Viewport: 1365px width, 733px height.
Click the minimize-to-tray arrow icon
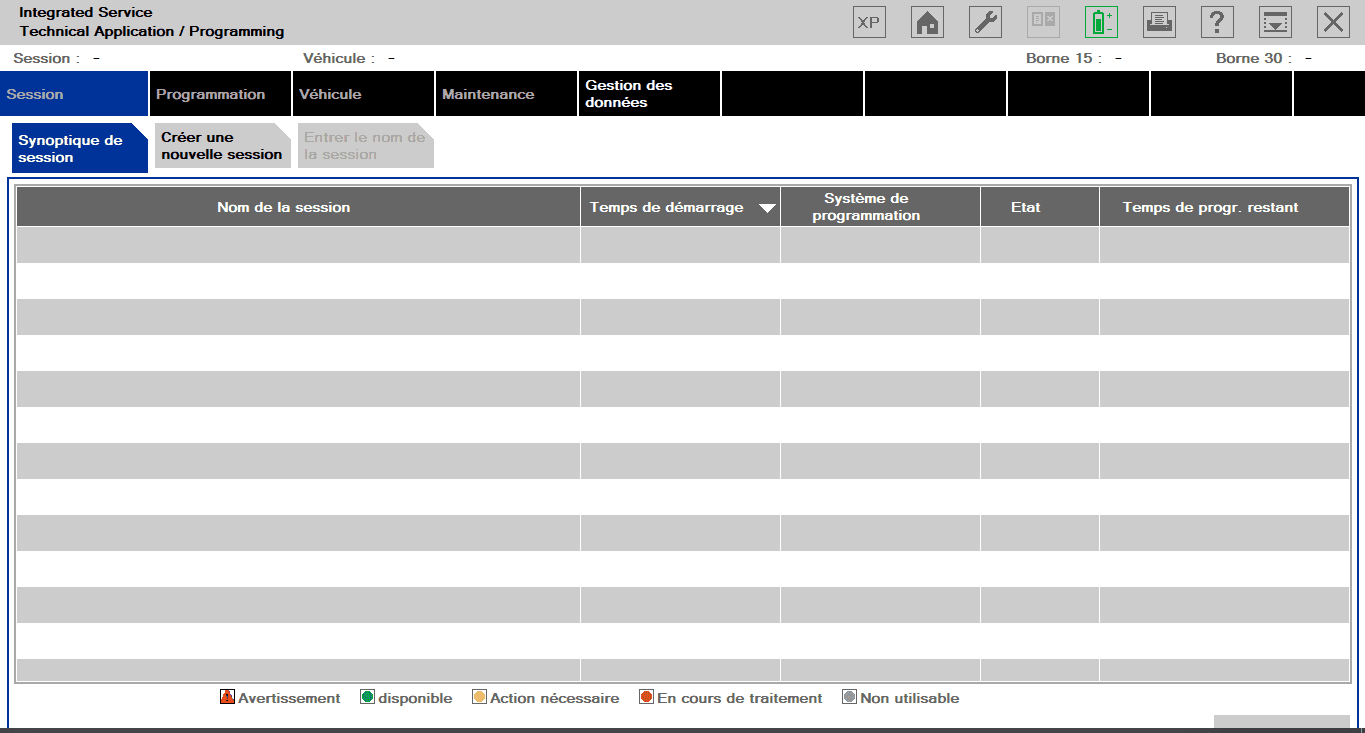tap(1275, 22)
